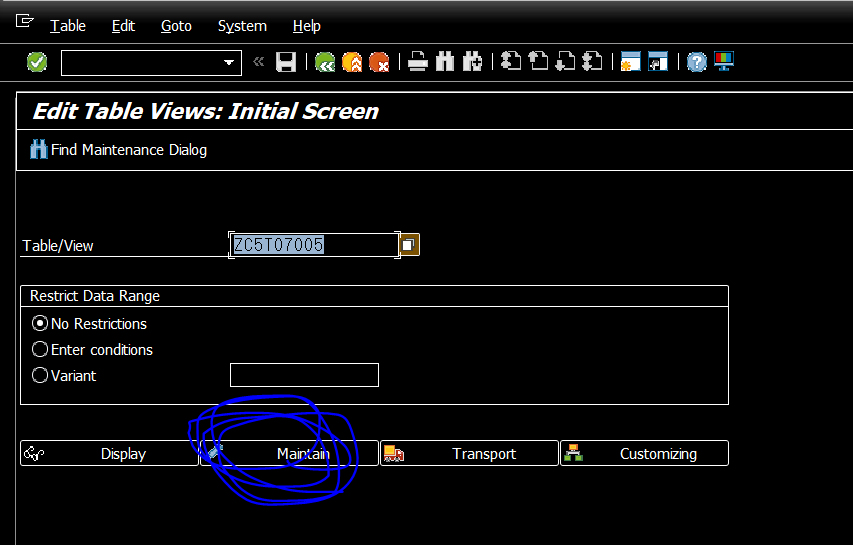Open the Help question mark icon
Screen dimensions: 853x545
[x=696, y=62]
